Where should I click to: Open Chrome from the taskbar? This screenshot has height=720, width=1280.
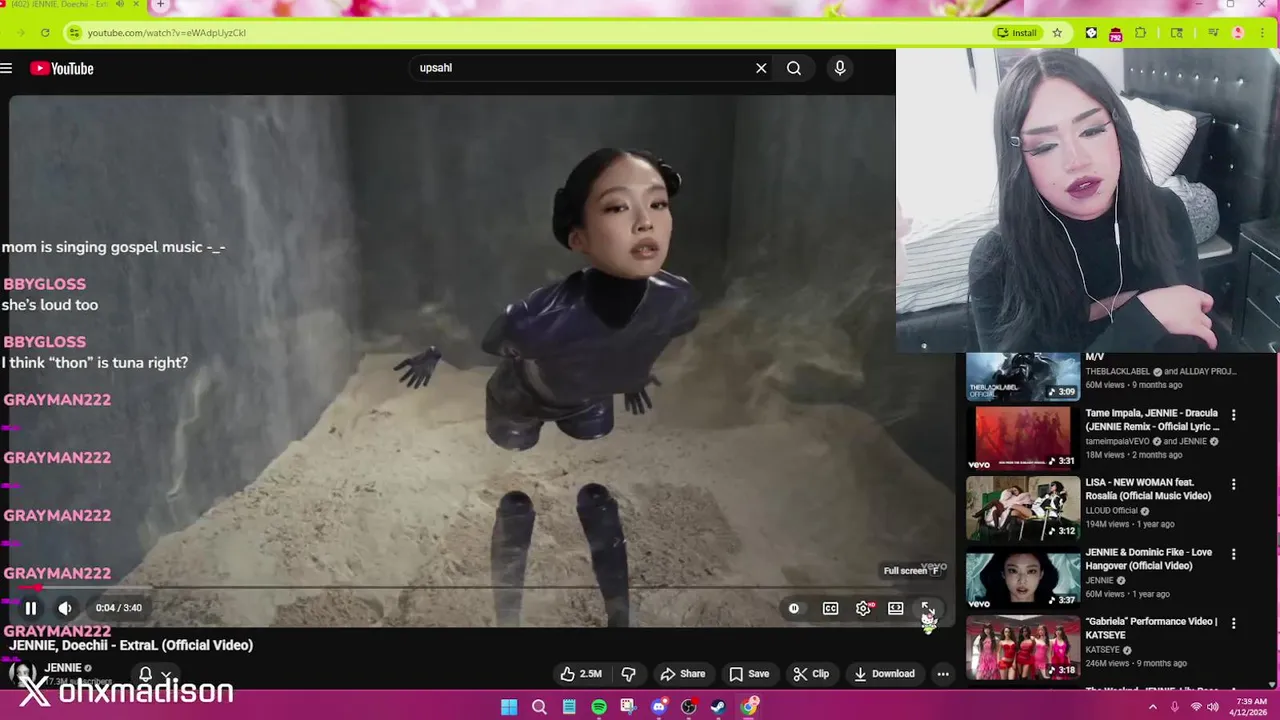click(x=749, y=707)
